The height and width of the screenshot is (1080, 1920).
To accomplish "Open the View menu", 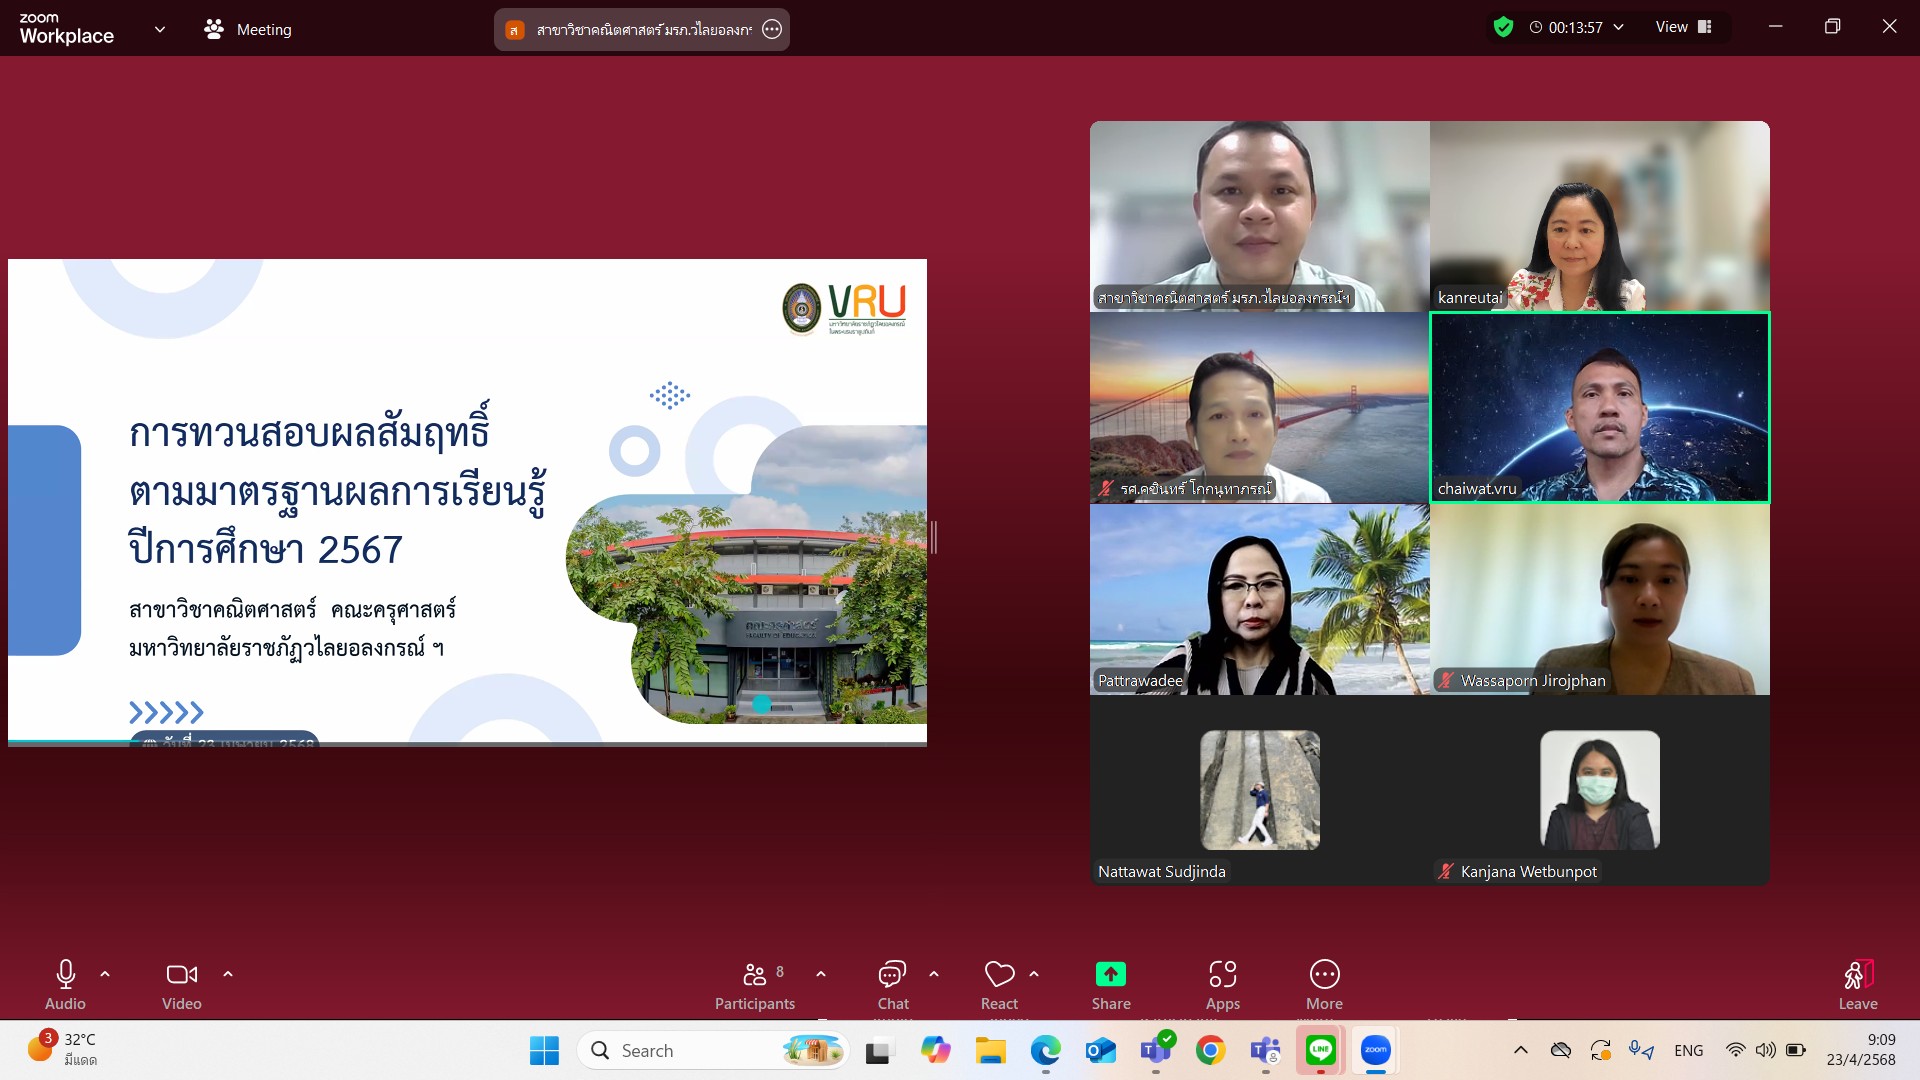I will [x=1684, y=27].
